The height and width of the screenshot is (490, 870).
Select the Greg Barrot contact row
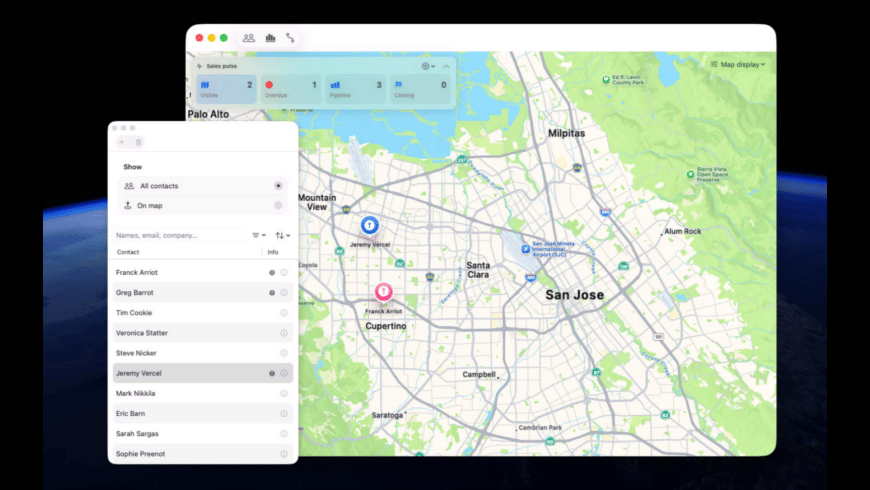click(x=203, y=292)
